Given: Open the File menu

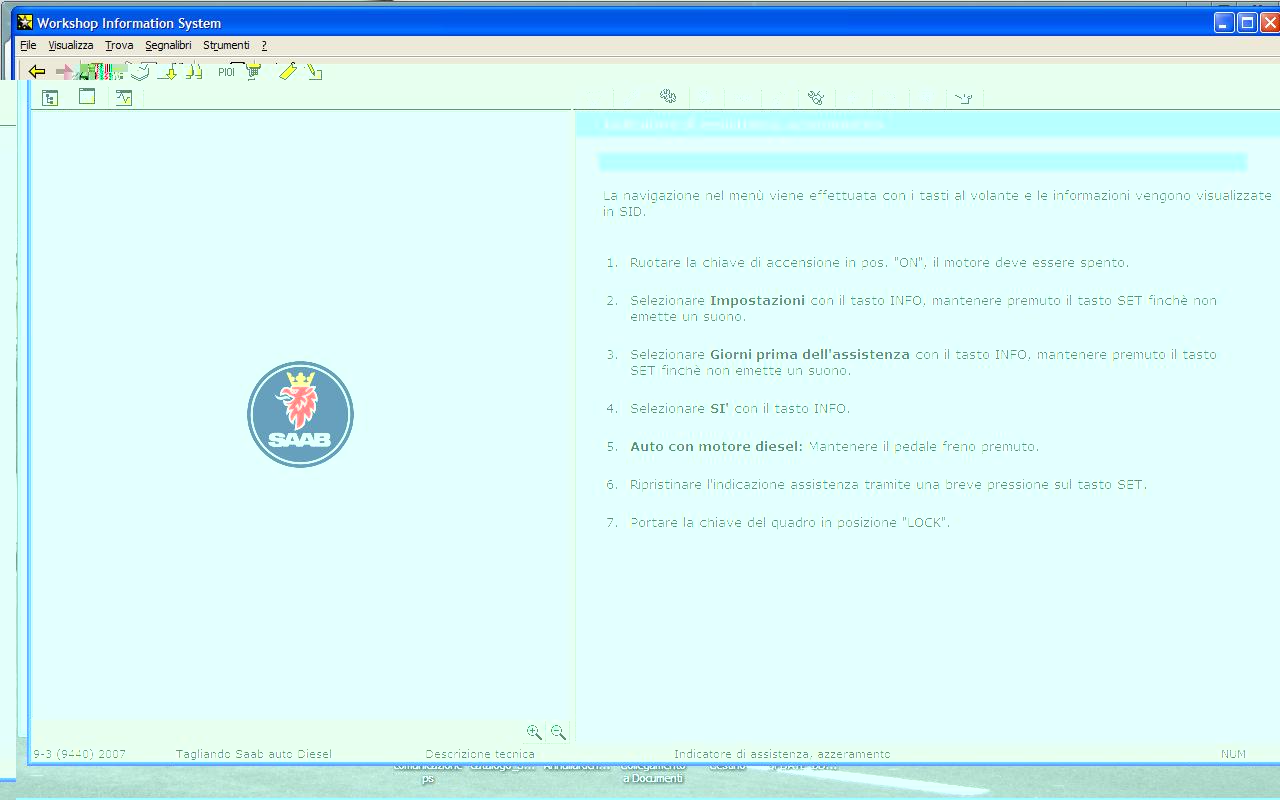Looking at the screenshot, I should pos(28,45).
